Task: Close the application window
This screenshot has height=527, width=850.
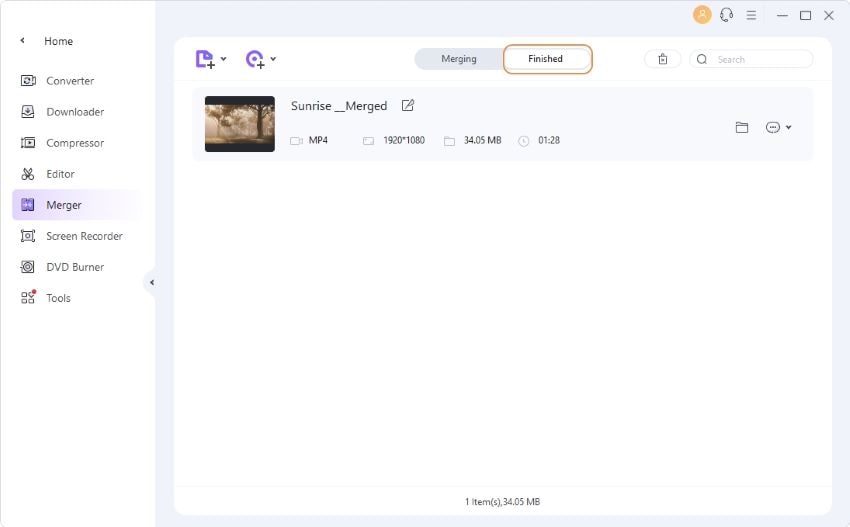Action: coord(829,16)
